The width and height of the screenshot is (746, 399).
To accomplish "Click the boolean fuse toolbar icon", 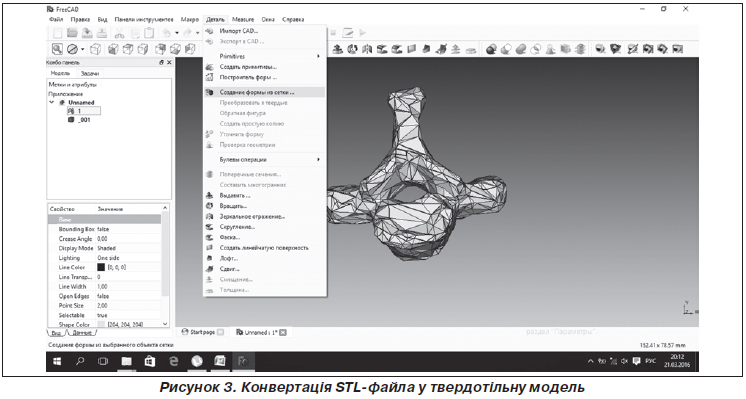I will click(x=521, y=49).
